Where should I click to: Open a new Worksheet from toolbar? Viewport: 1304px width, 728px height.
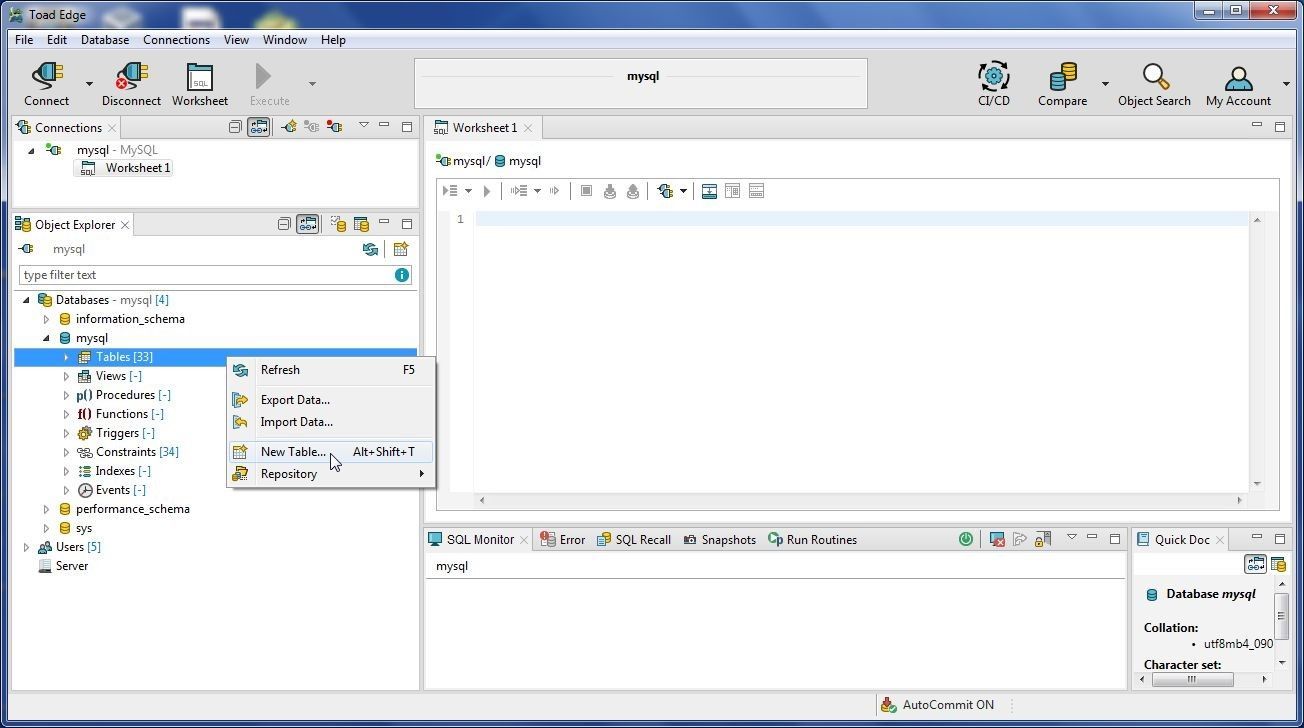coord(200,85)
